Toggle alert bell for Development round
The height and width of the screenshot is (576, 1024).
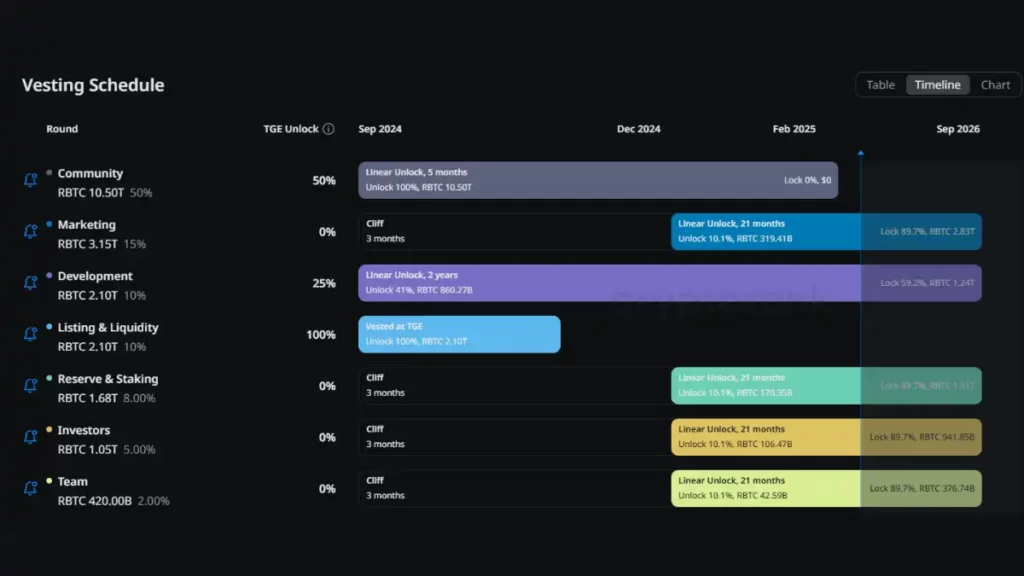point(30,283)
